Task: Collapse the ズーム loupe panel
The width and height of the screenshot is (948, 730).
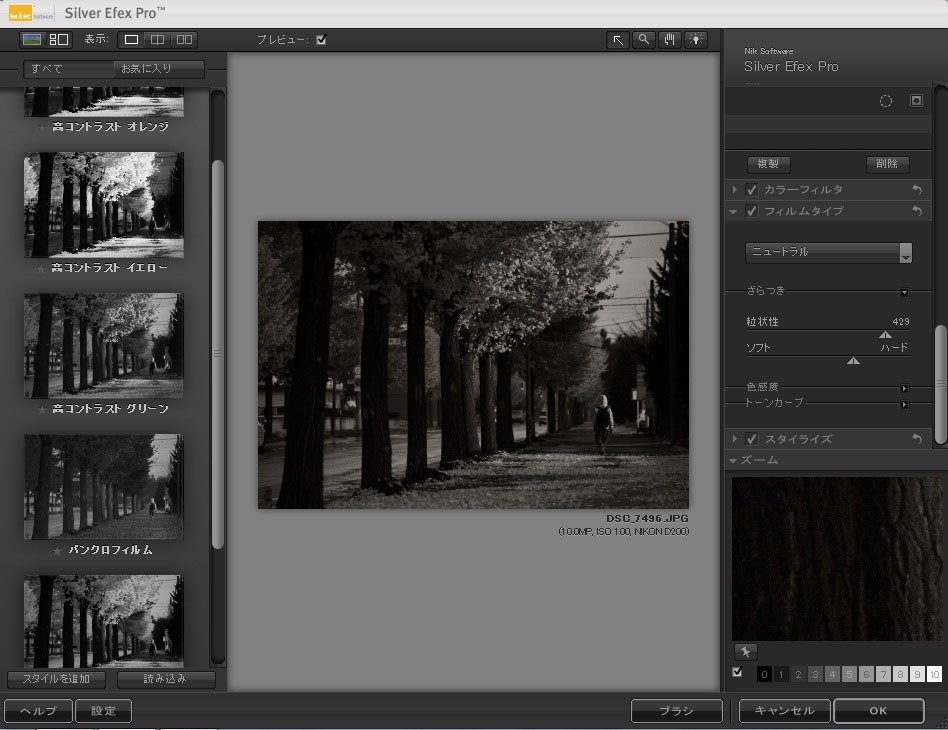Action: point(733,461)
